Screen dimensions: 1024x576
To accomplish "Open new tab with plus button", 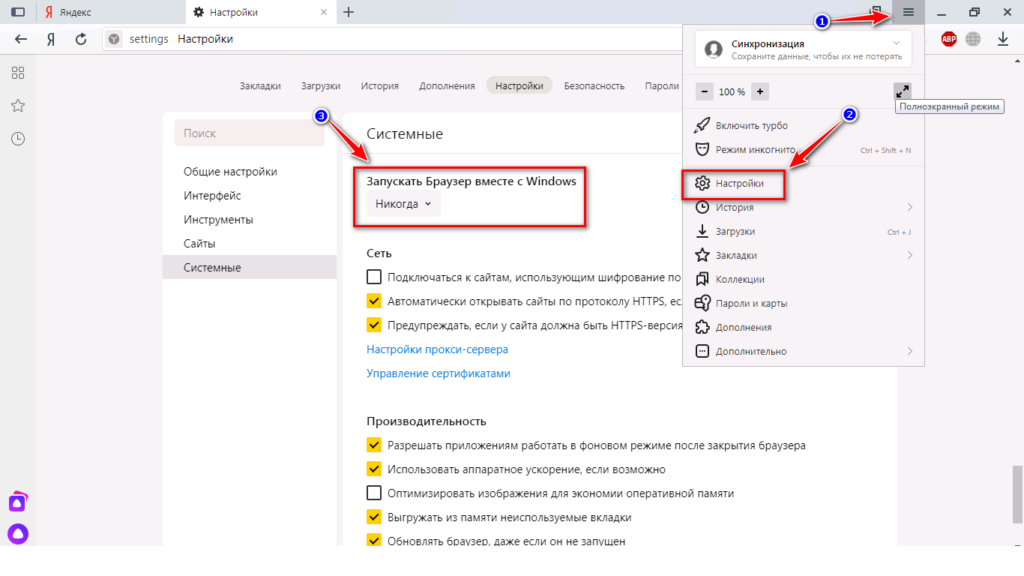I will click(349, 12).
